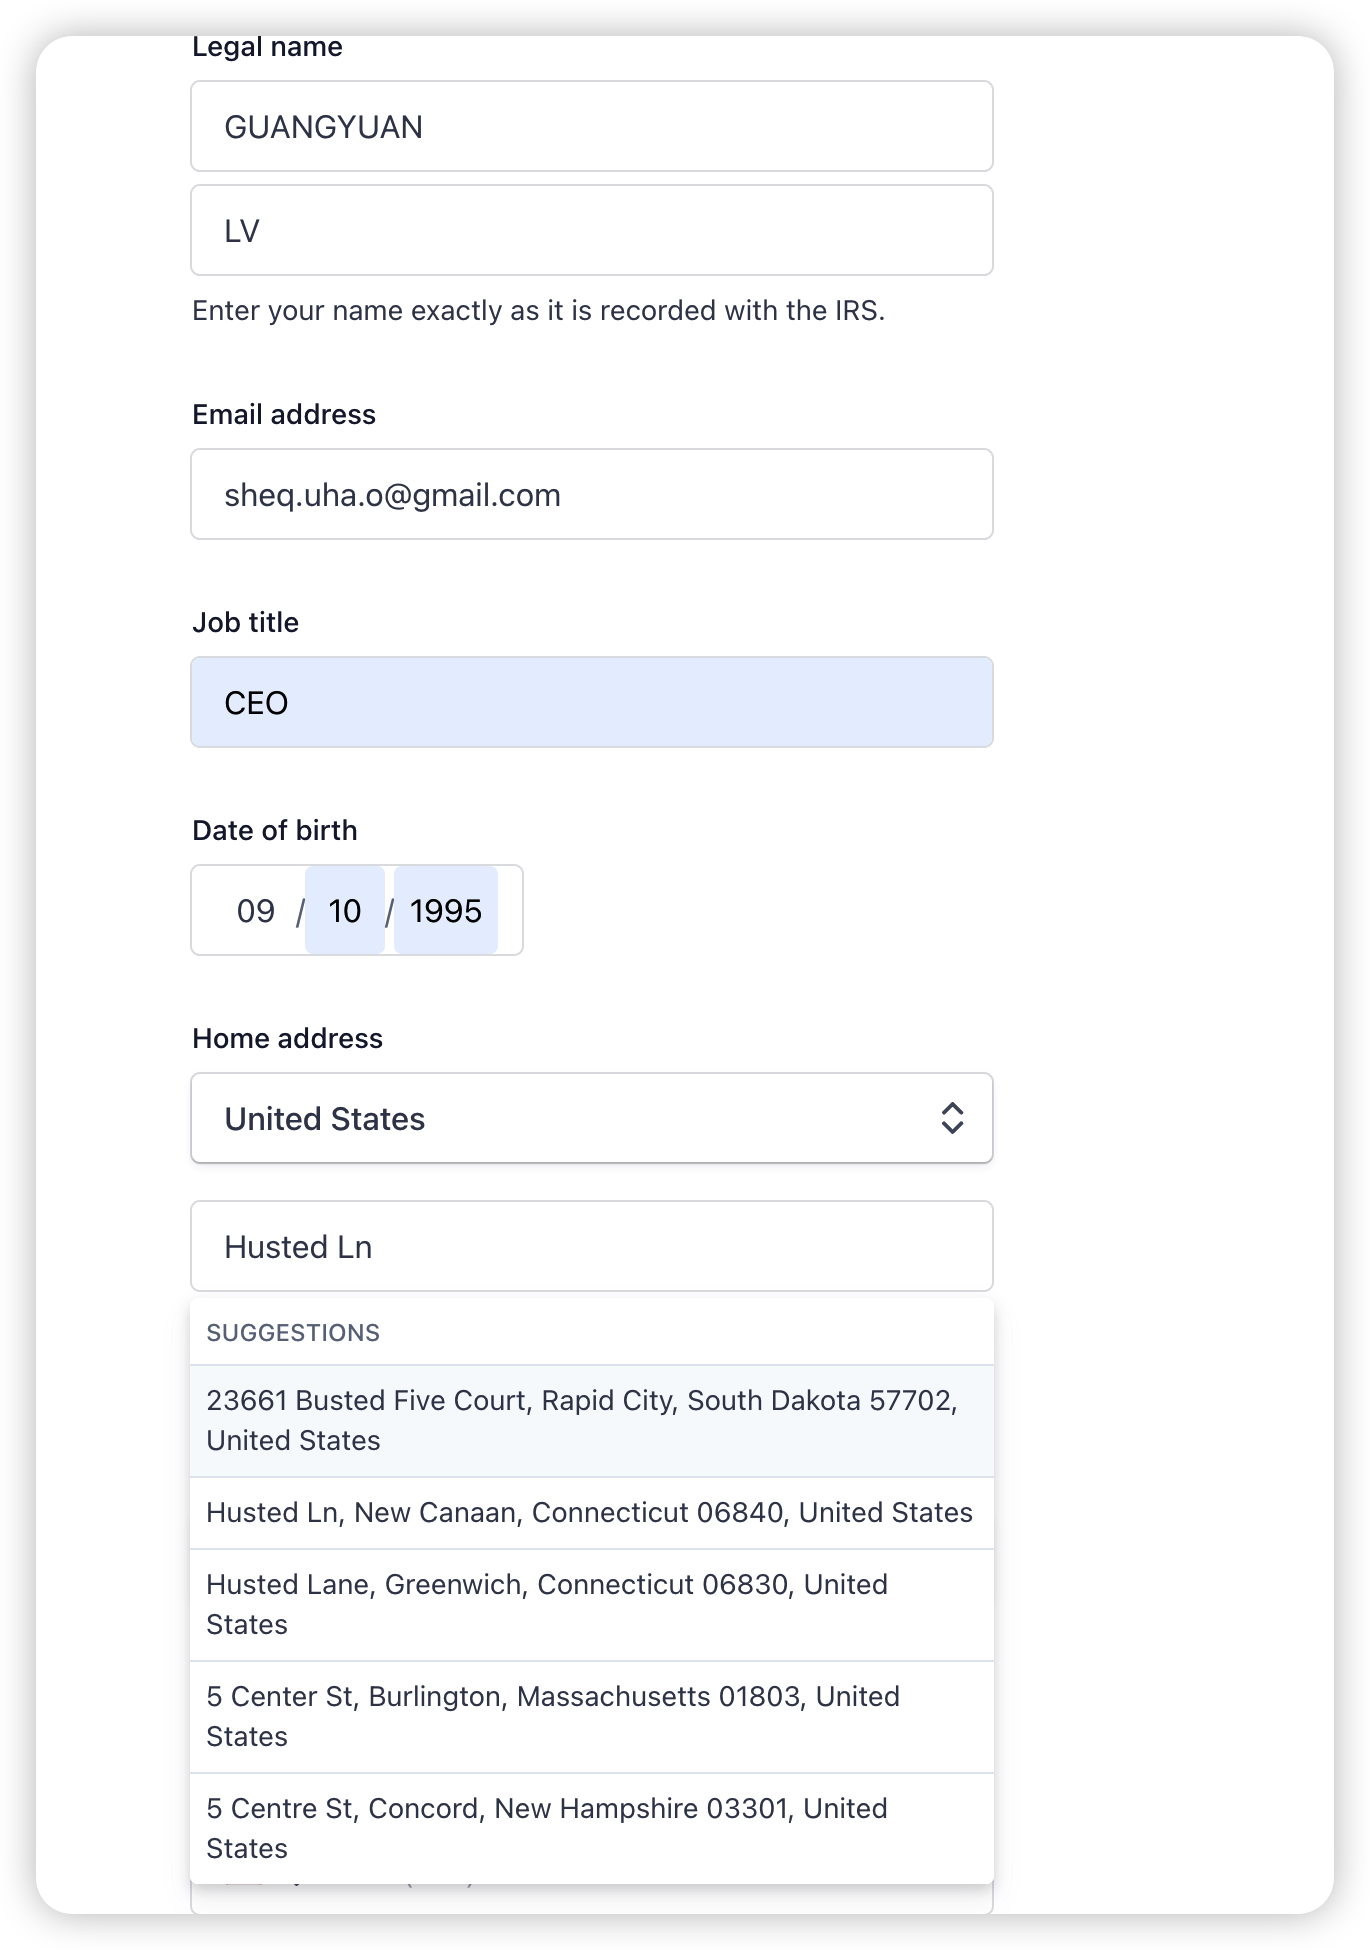Select the month segment 09 of birth date
The width and height of the screenshot is (1370, 1950).
pos(255,911)
